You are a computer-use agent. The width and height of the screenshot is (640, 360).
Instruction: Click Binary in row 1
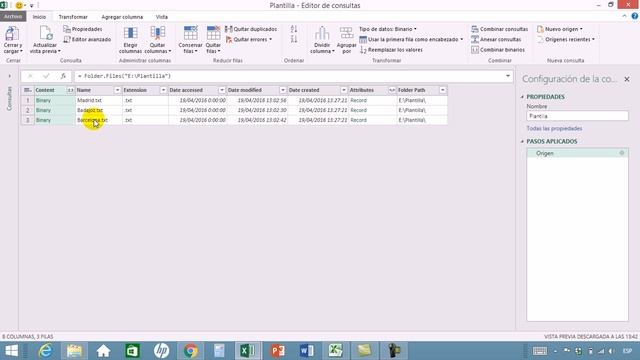pyautogui.click(x=43, y=100)
